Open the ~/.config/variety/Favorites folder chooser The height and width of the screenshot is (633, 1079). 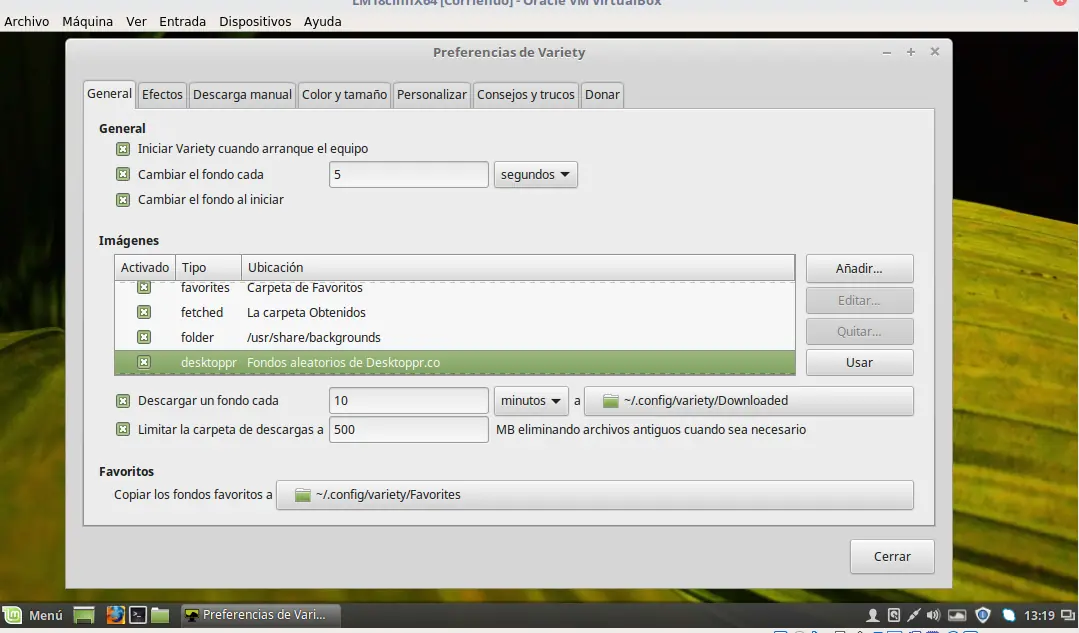595,495
